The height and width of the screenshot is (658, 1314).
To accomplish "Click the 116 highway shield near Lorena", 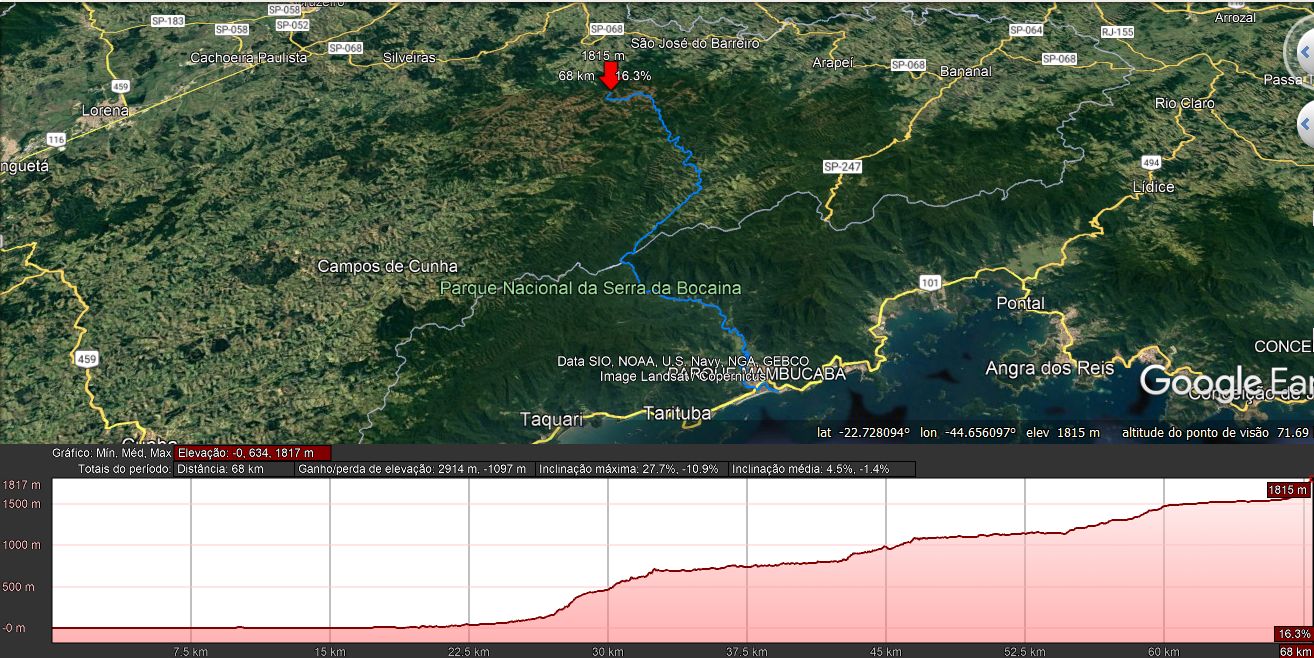I will click(56, 139).
